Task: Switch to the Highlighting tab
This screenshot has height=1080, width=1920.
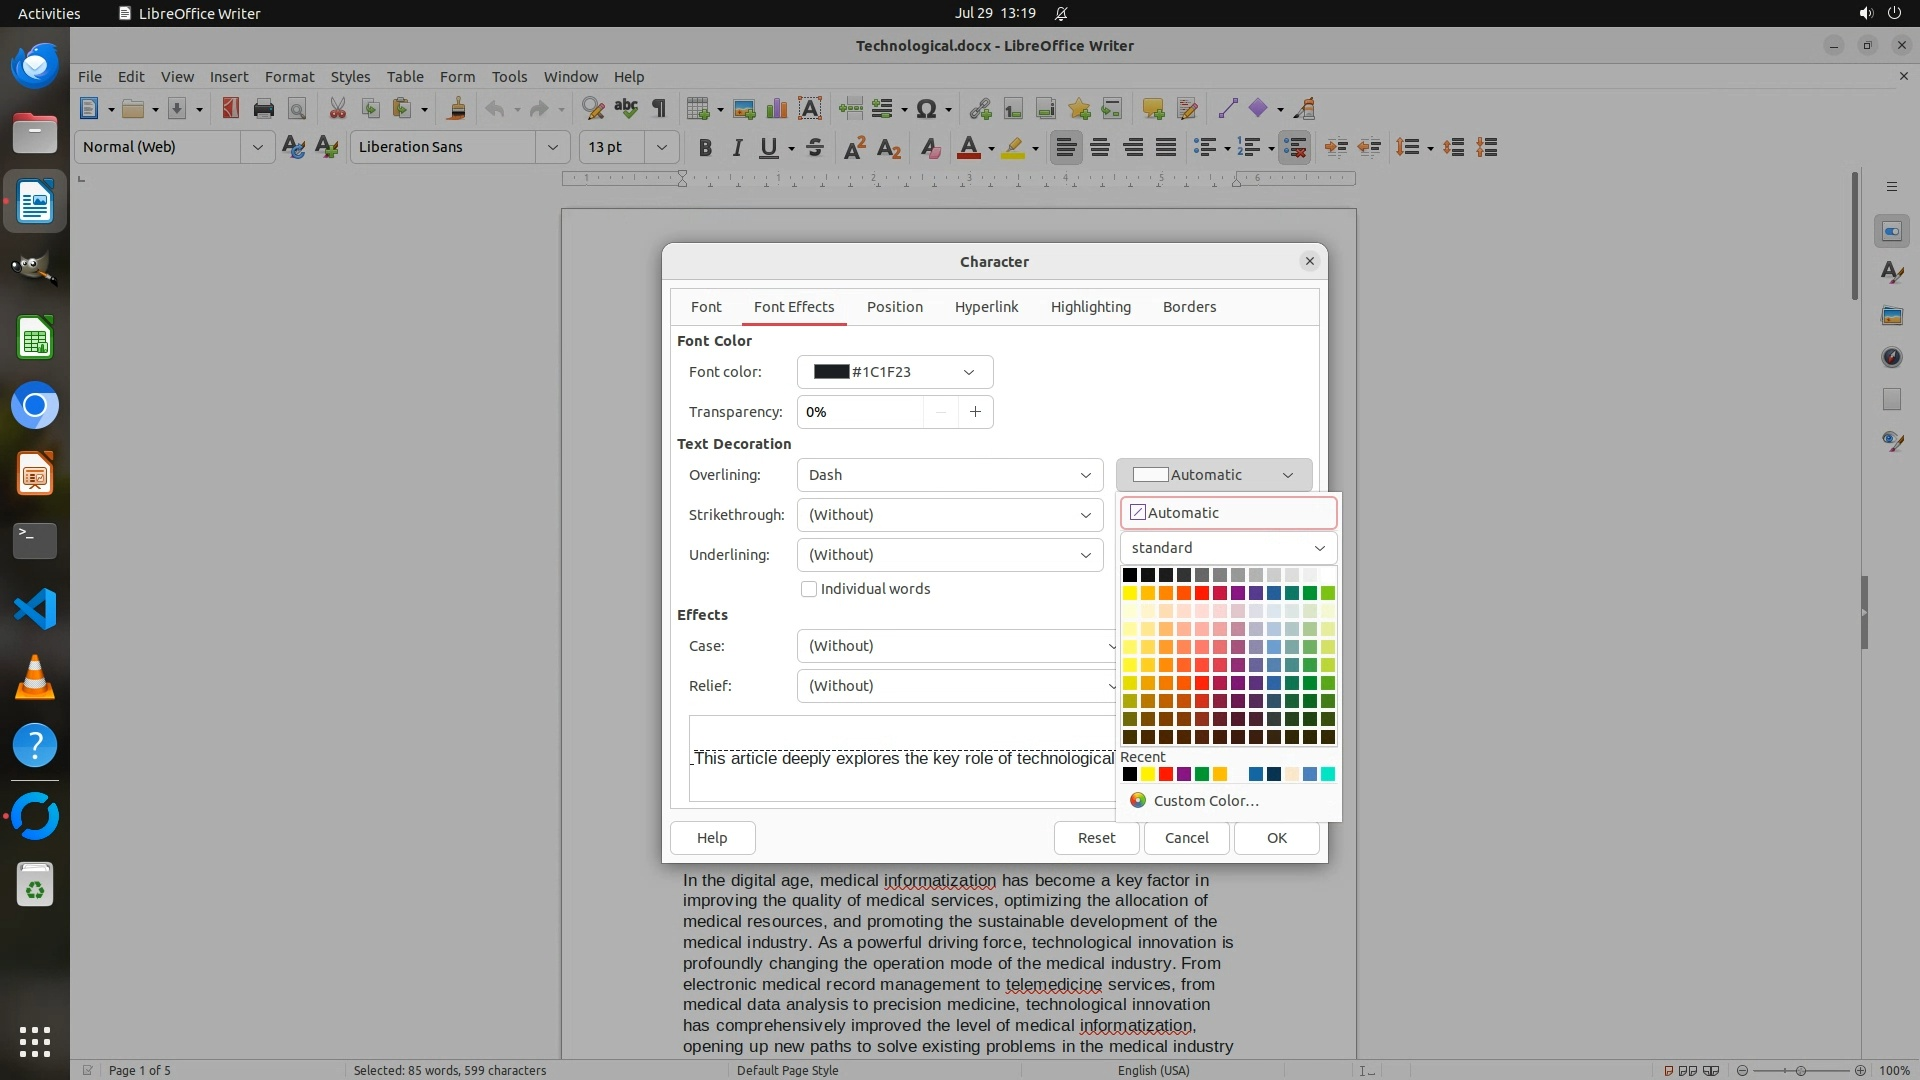Action: (x=1090, y=307)
